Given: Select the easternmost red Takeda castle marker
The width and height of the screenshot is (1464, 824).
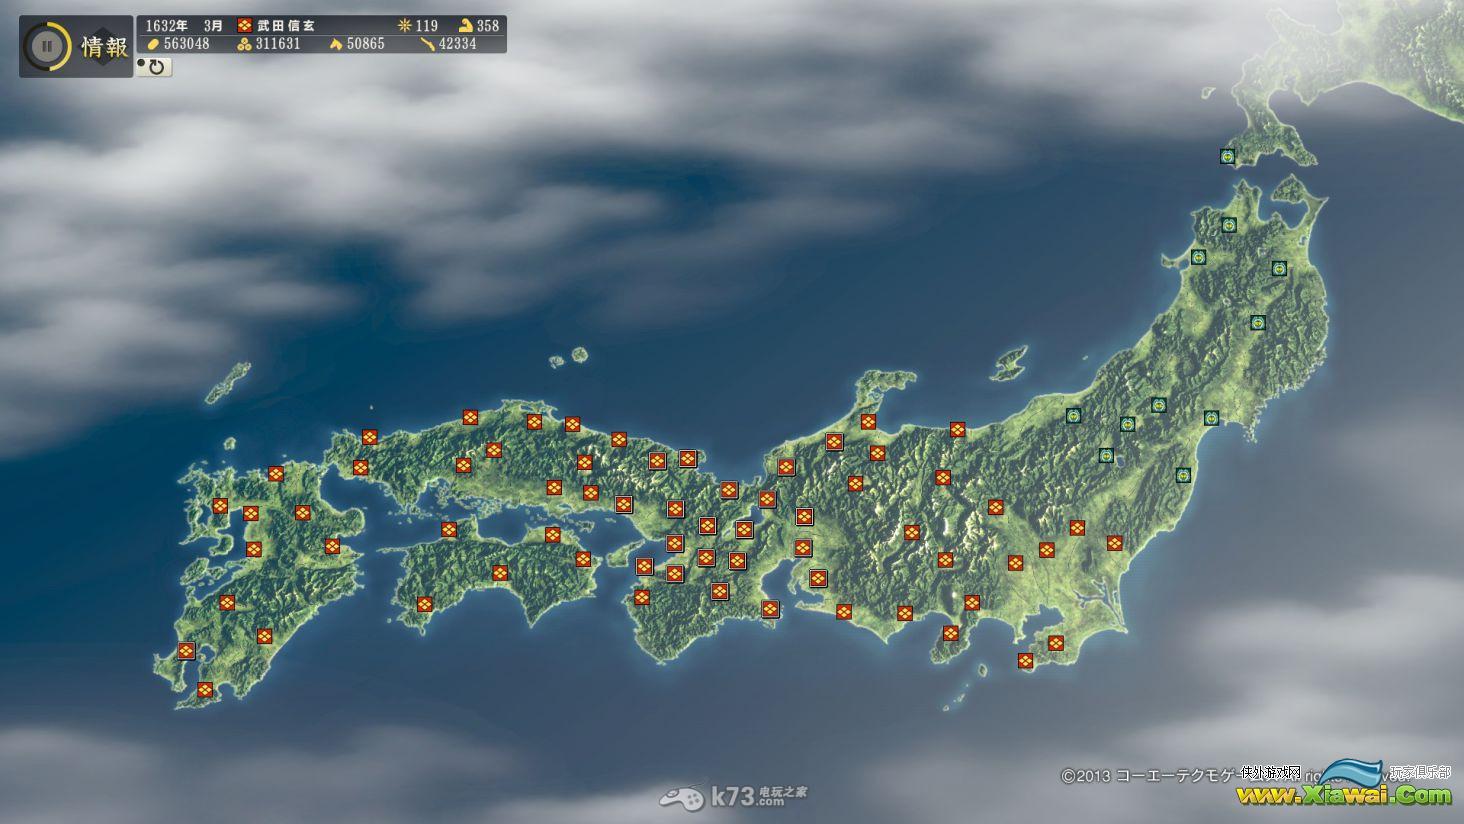Looking at the screenshot, I should [x=1115, y=543].
